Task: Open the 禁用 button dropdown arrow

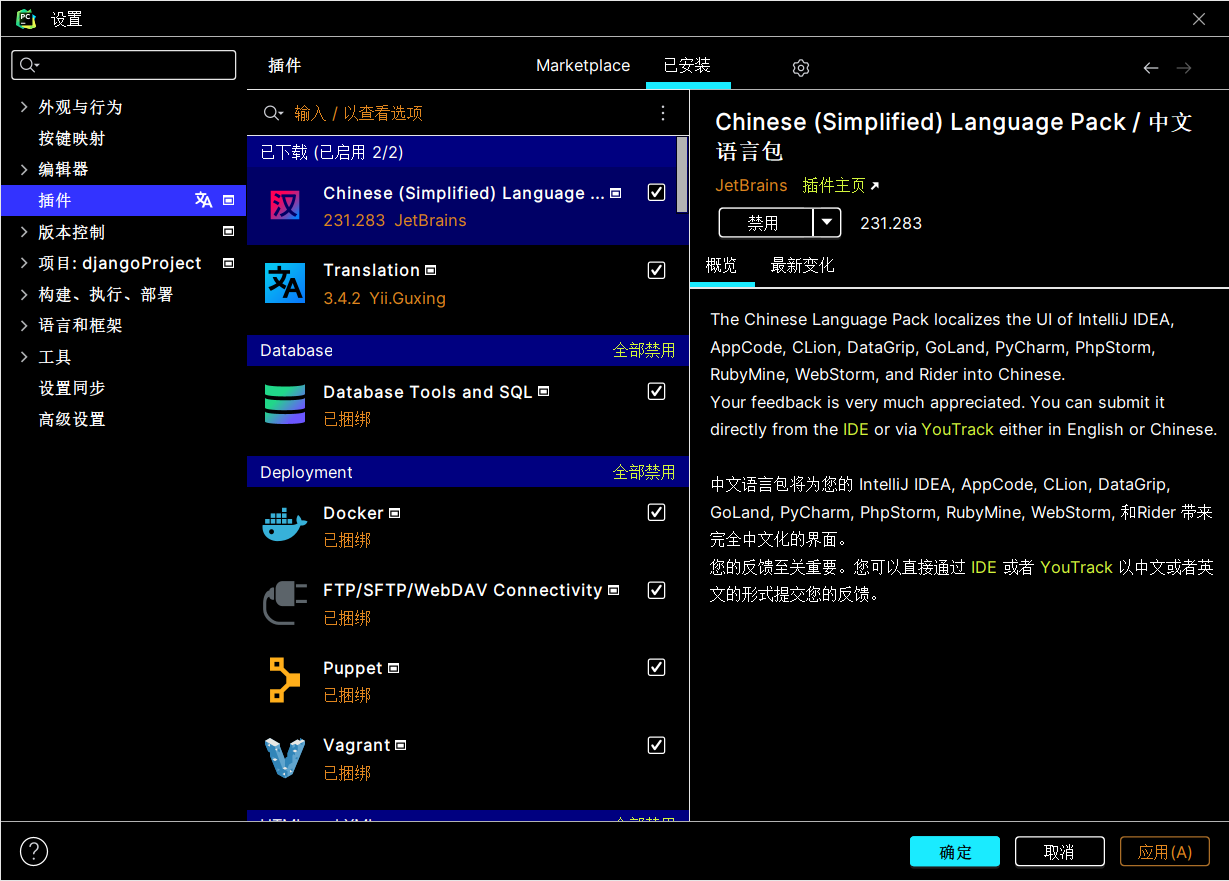Action: (x=827, y=222)
